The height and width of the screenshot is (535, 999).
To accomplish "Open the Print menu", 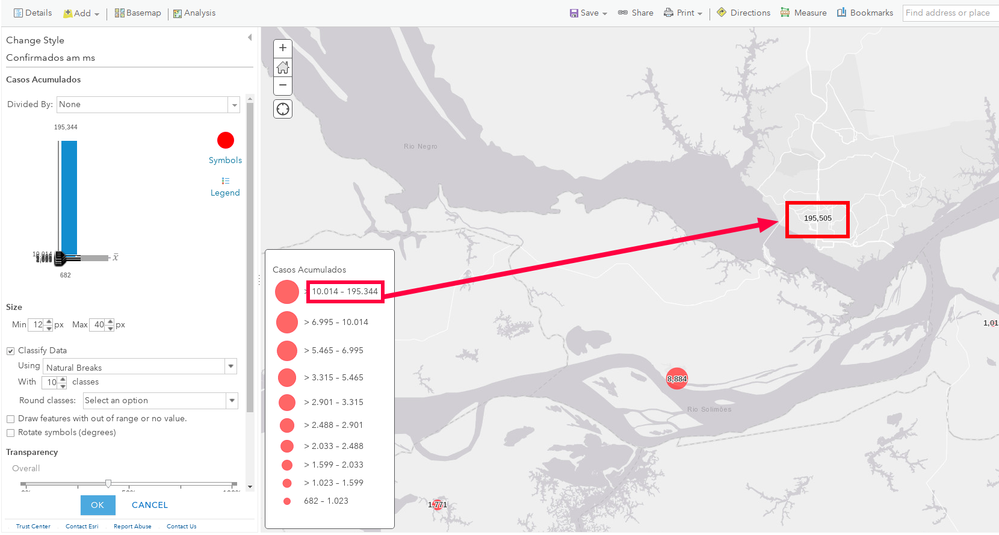I will pos(682,13).
